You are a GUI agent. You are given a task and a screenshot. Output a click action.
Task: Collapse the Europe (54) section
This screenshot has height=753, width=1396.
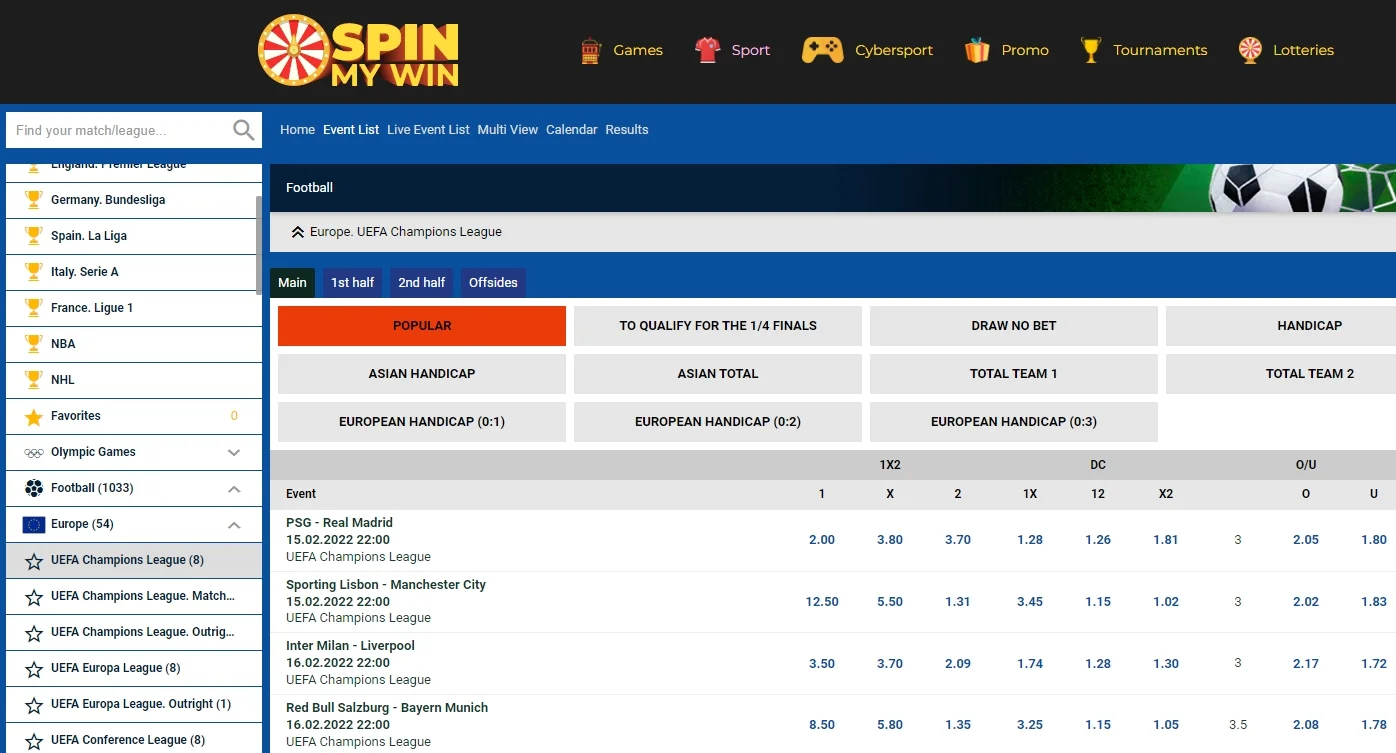[233, 524]
